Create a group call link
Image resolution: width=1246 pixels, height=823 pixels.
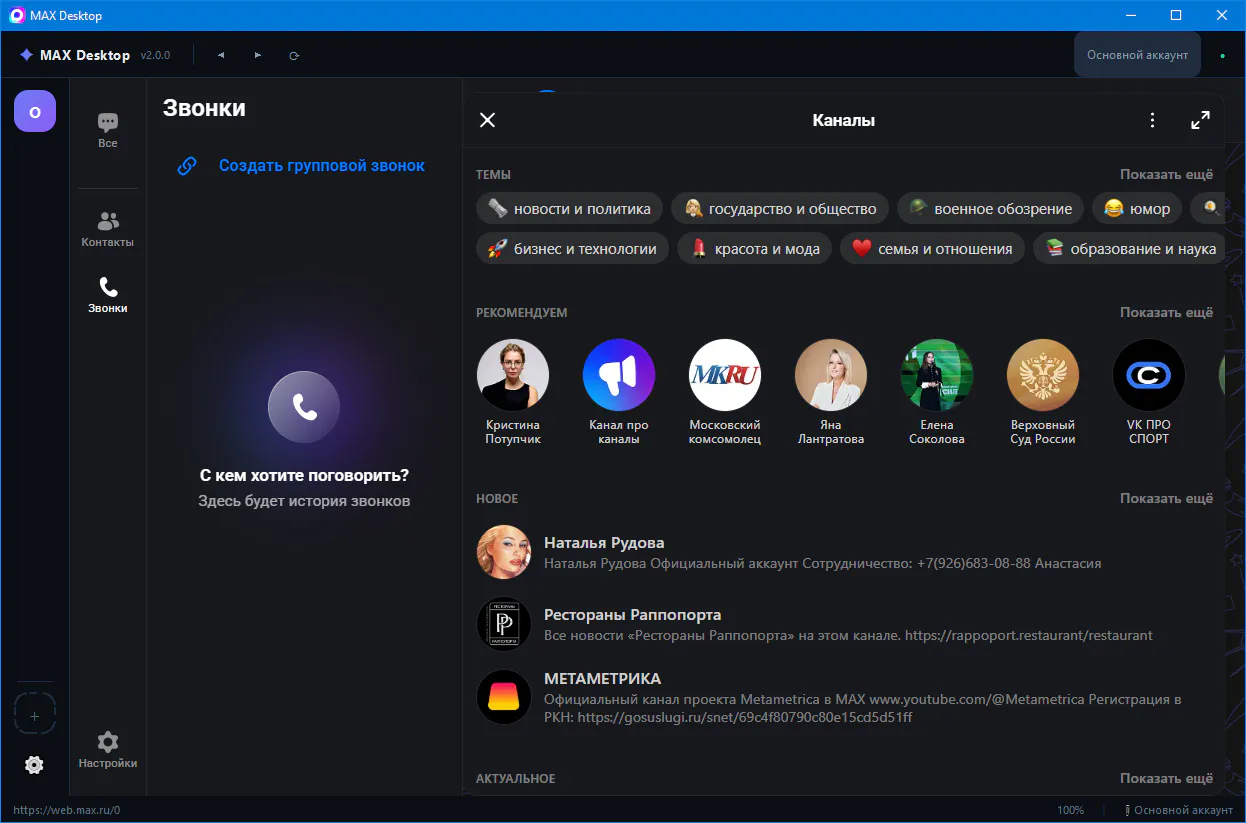[x=322, y=166]
